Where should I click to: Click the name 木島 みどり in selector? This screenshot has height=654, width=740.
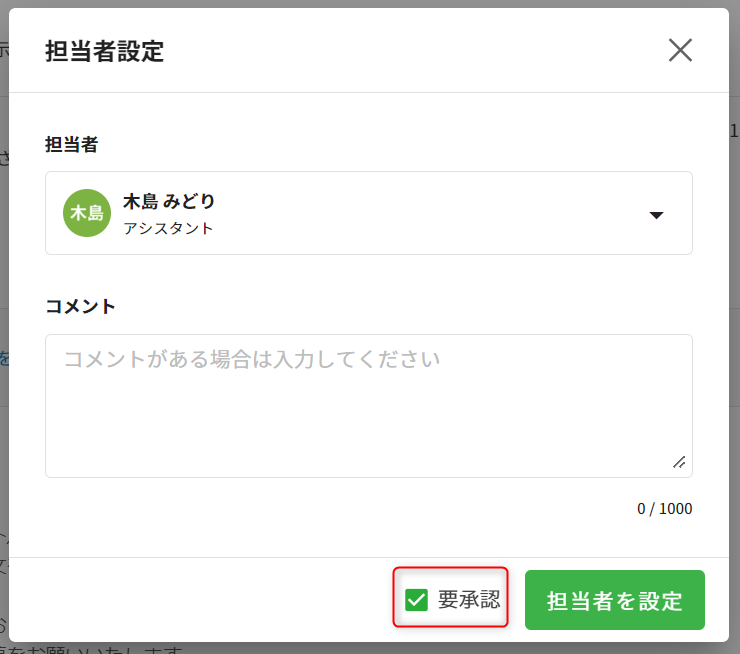[169, 201]
